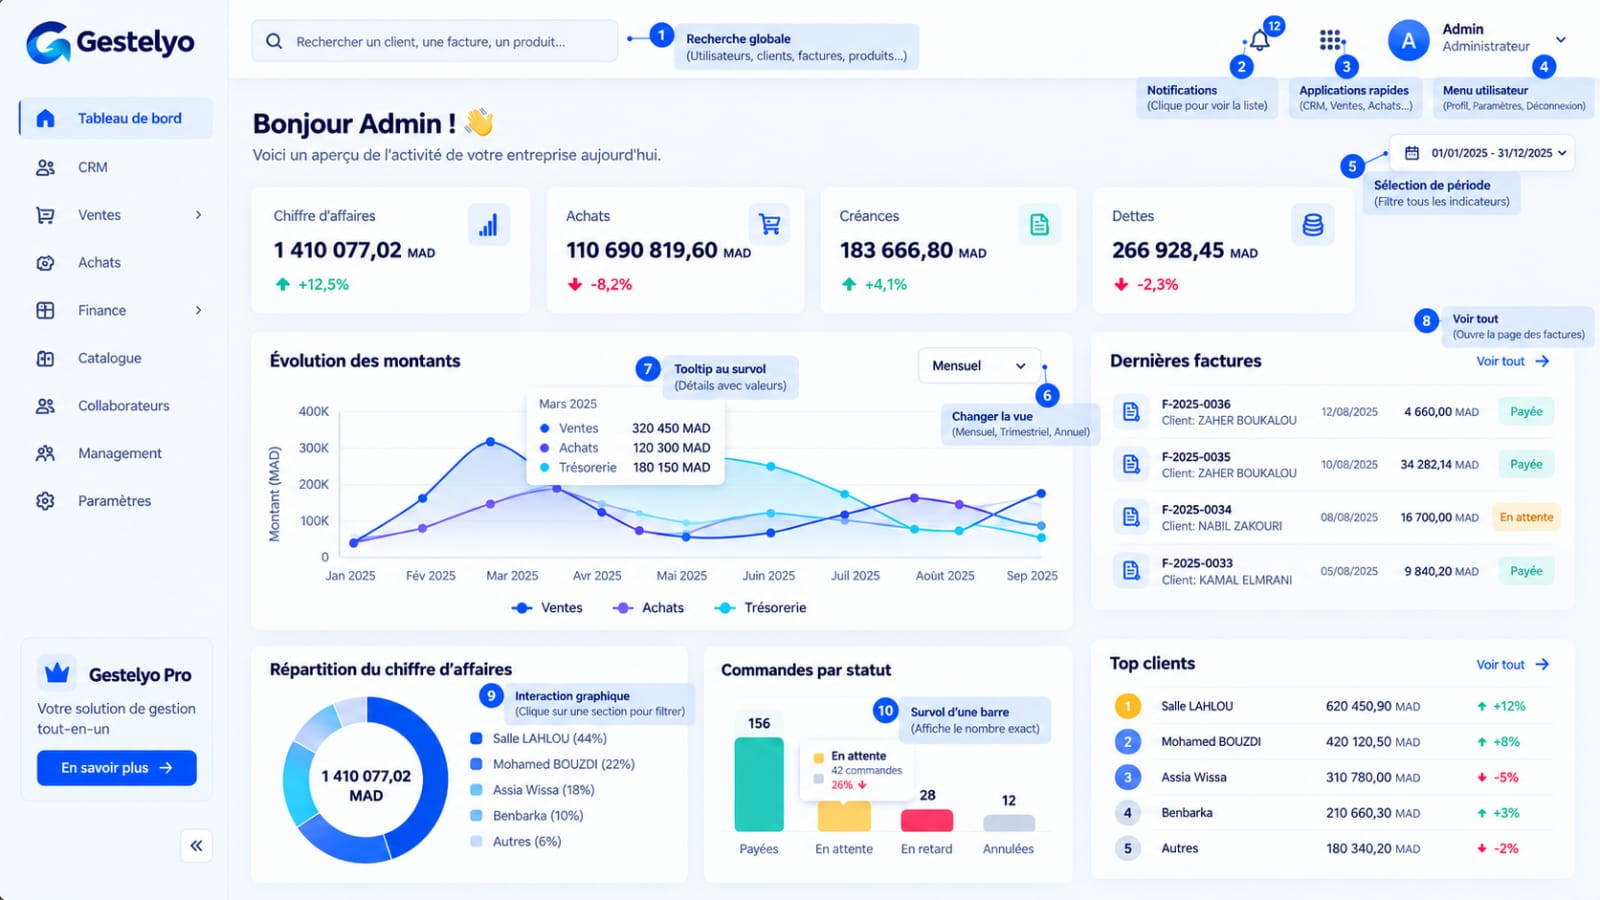Open the user menu chevron next to Admin

pos(1560,40)
